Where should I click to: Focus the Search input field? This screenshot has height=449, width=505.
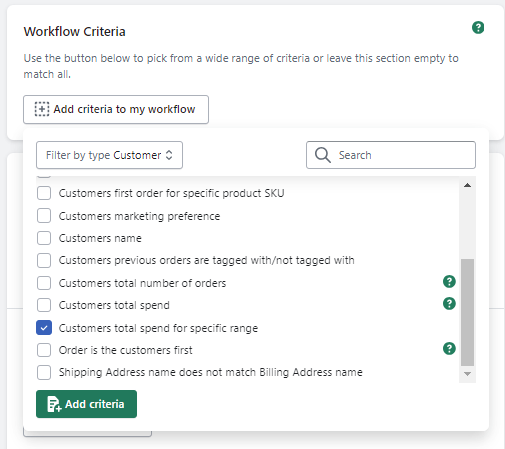click(391, 155)
